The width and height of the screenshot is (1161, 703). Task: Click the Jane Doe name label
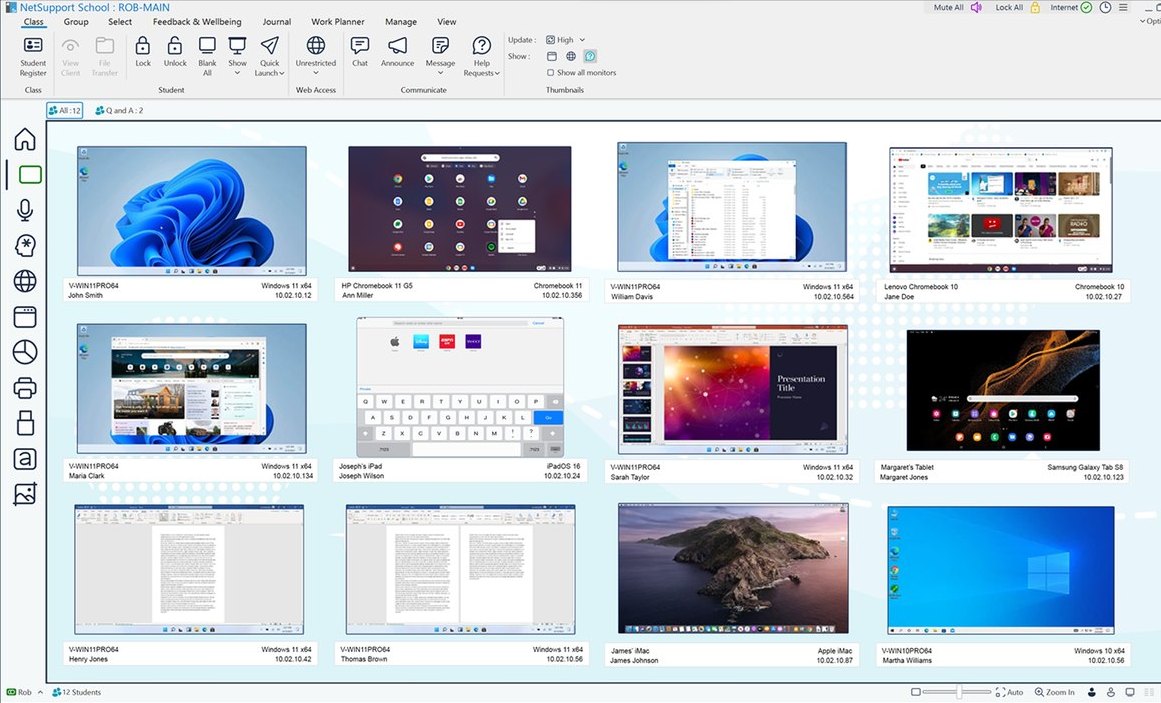(897, 296)
